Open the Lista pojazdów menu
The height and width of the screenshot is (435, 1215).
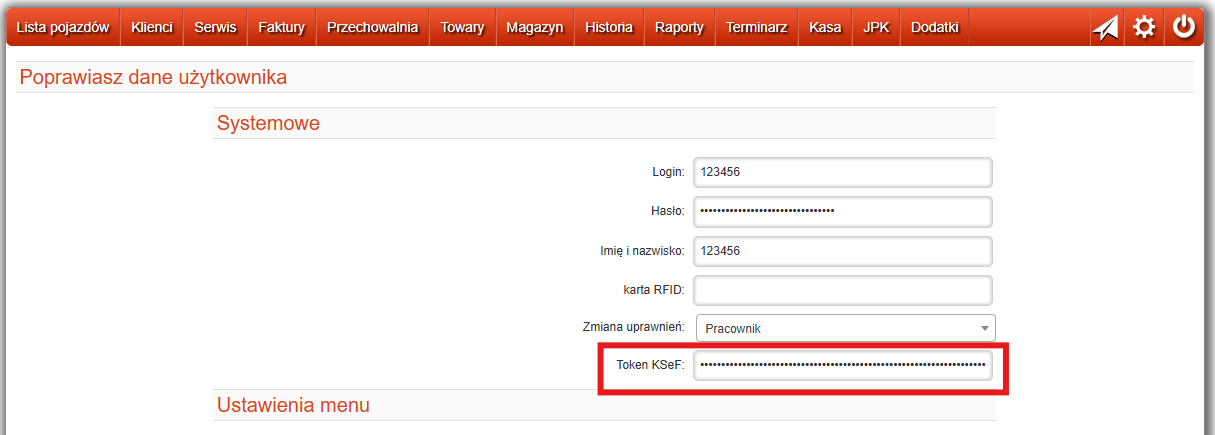pyautogui.click(x=62, y=28)
